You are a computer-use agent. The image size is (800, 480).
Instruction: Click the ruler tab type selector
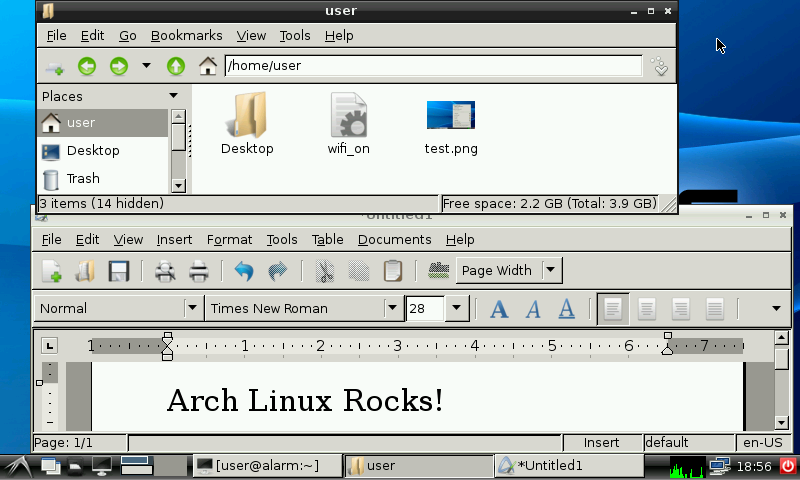point(49,346)
